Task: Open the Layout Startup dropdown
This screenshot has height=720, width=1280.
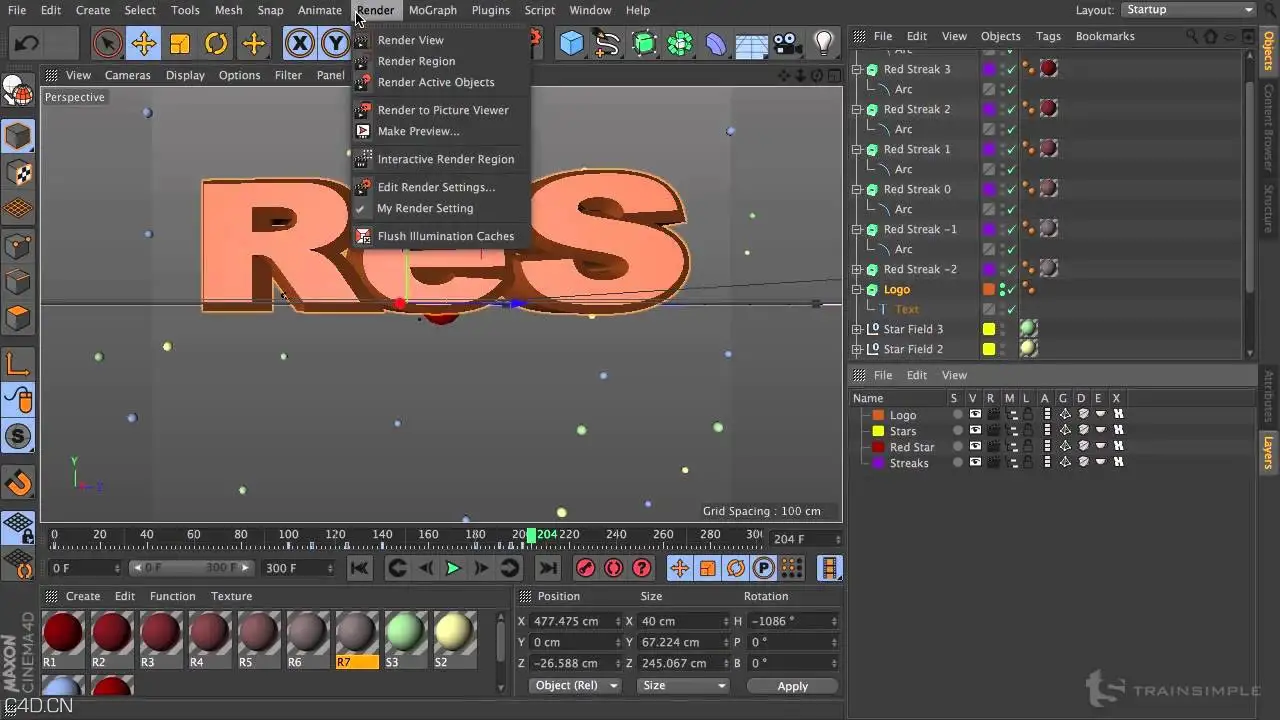Action: [x=1188, y=10]
